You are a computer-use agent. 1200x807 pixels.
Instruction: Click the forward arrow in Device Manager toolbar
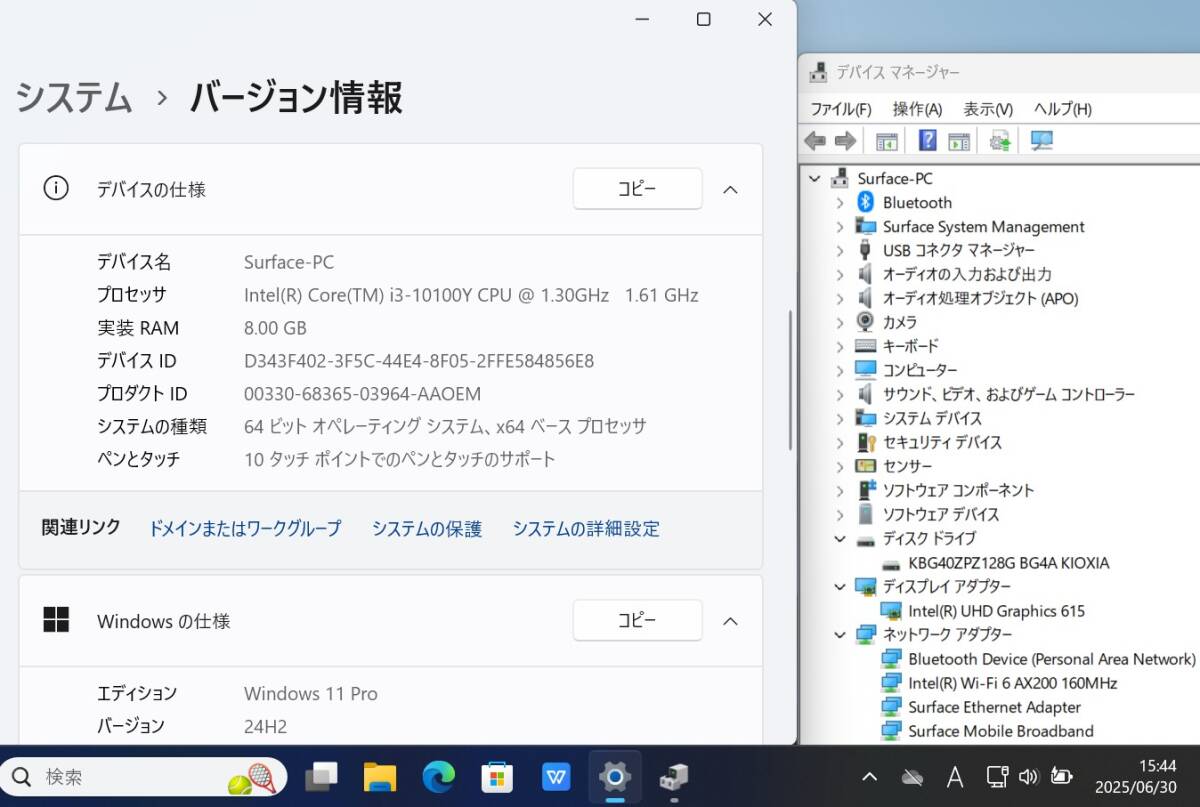(845, 141)
